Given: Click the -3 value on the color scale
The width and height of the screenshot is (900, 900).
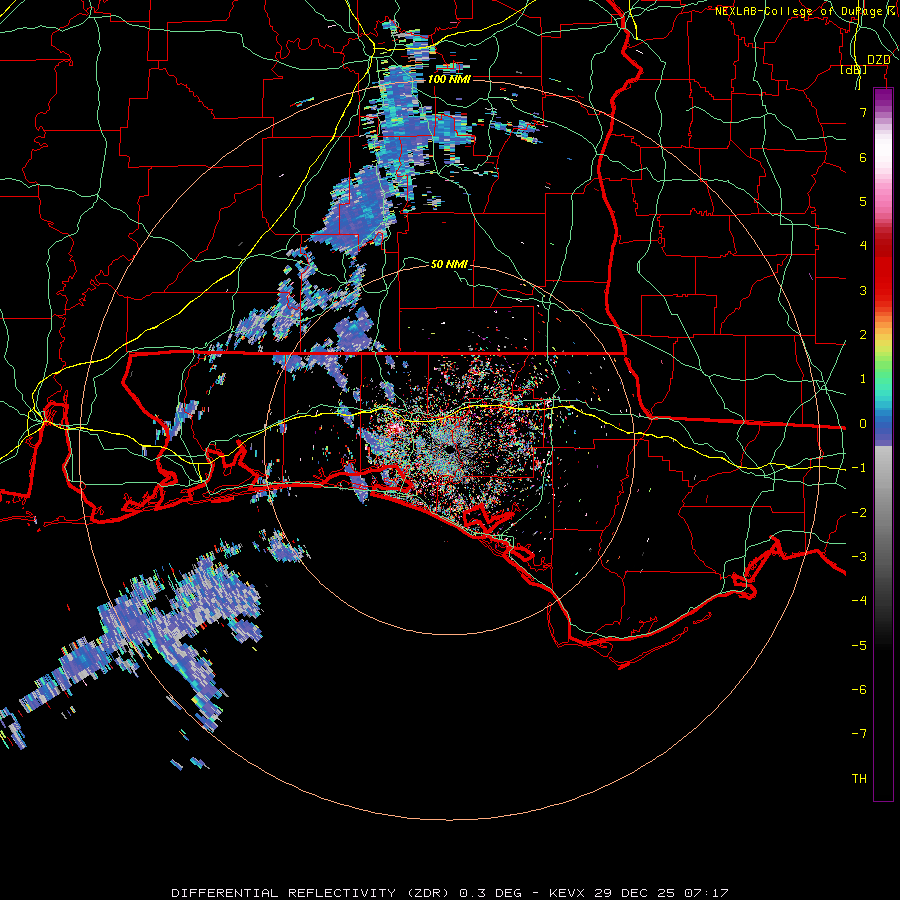Looking at the screenshot, I should click(x=859, y=557).
